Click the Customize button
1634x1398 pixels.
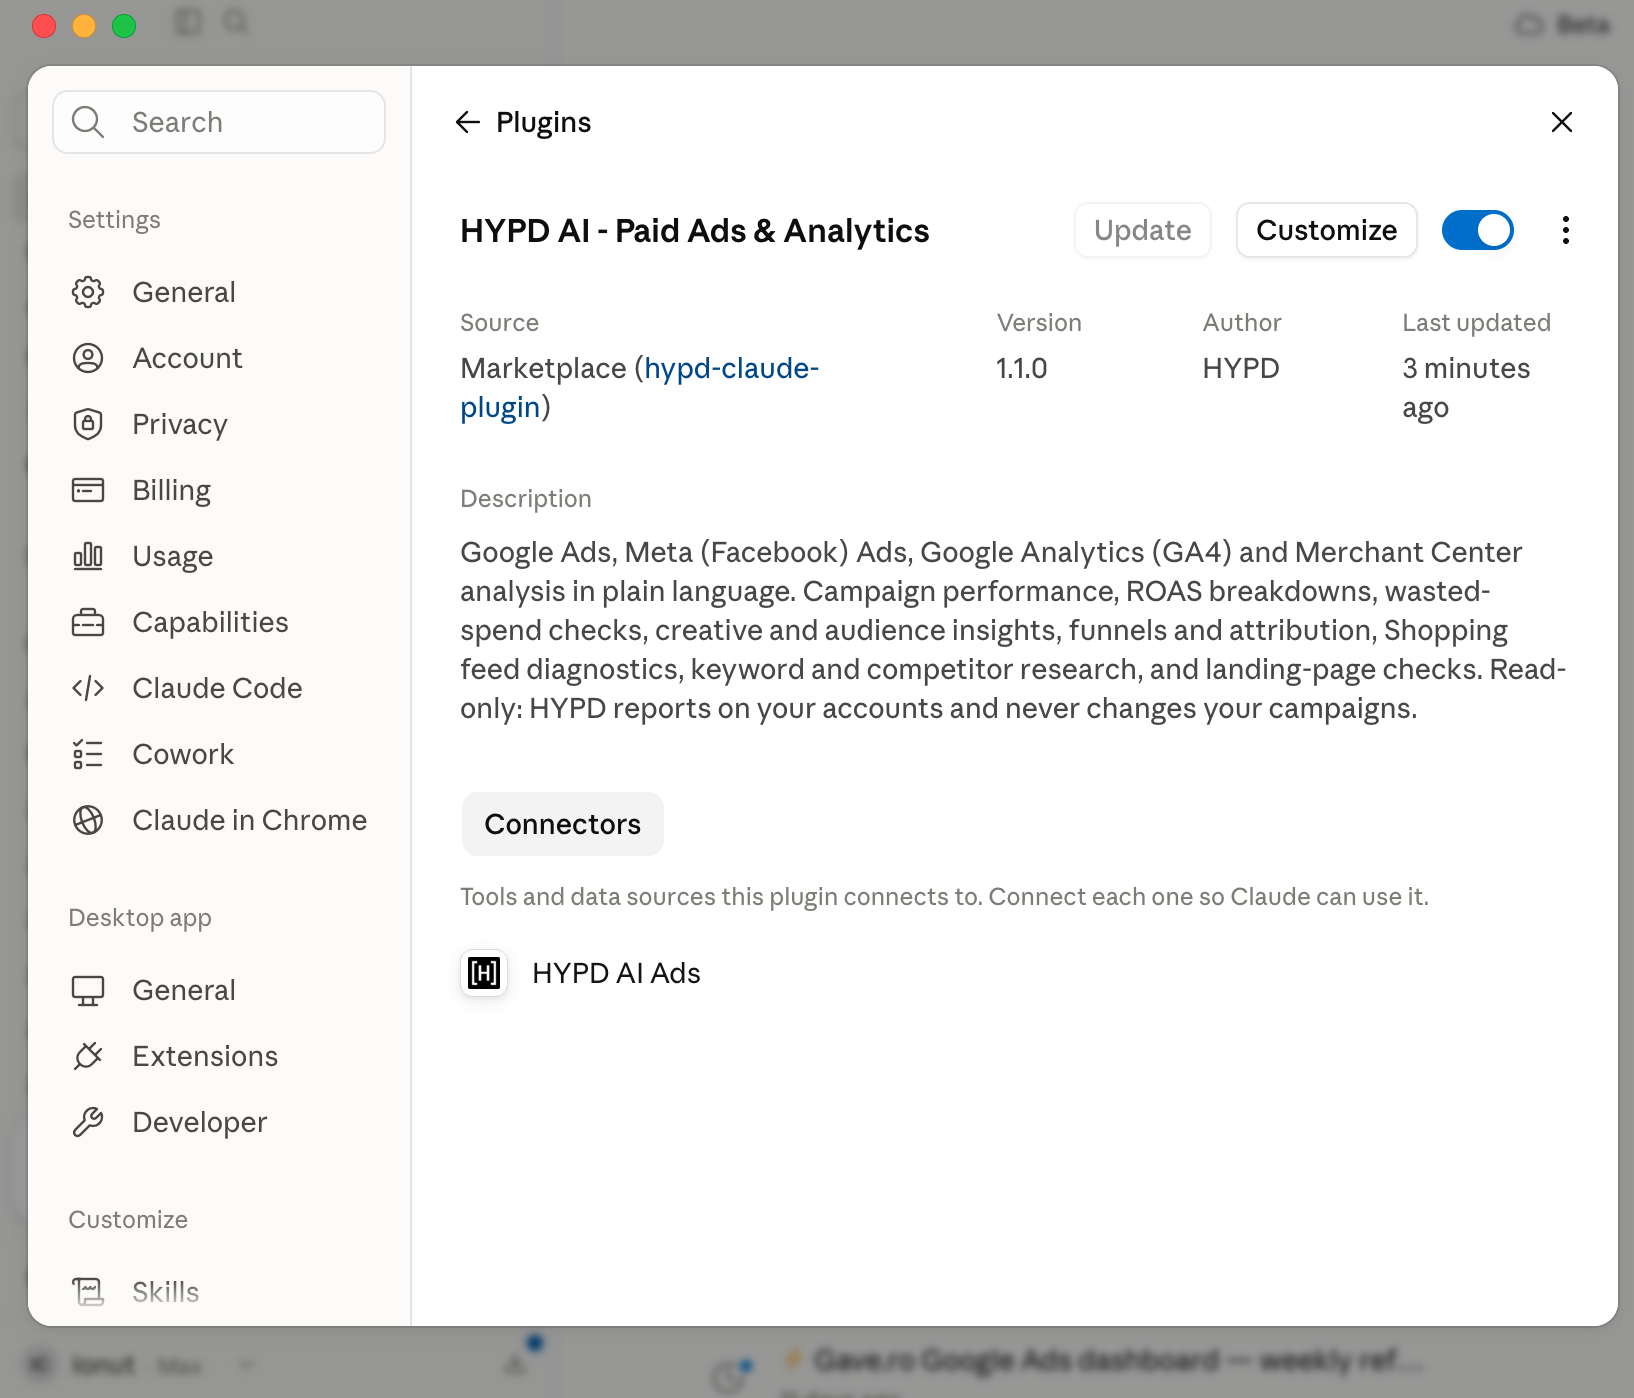[1327, 230]
